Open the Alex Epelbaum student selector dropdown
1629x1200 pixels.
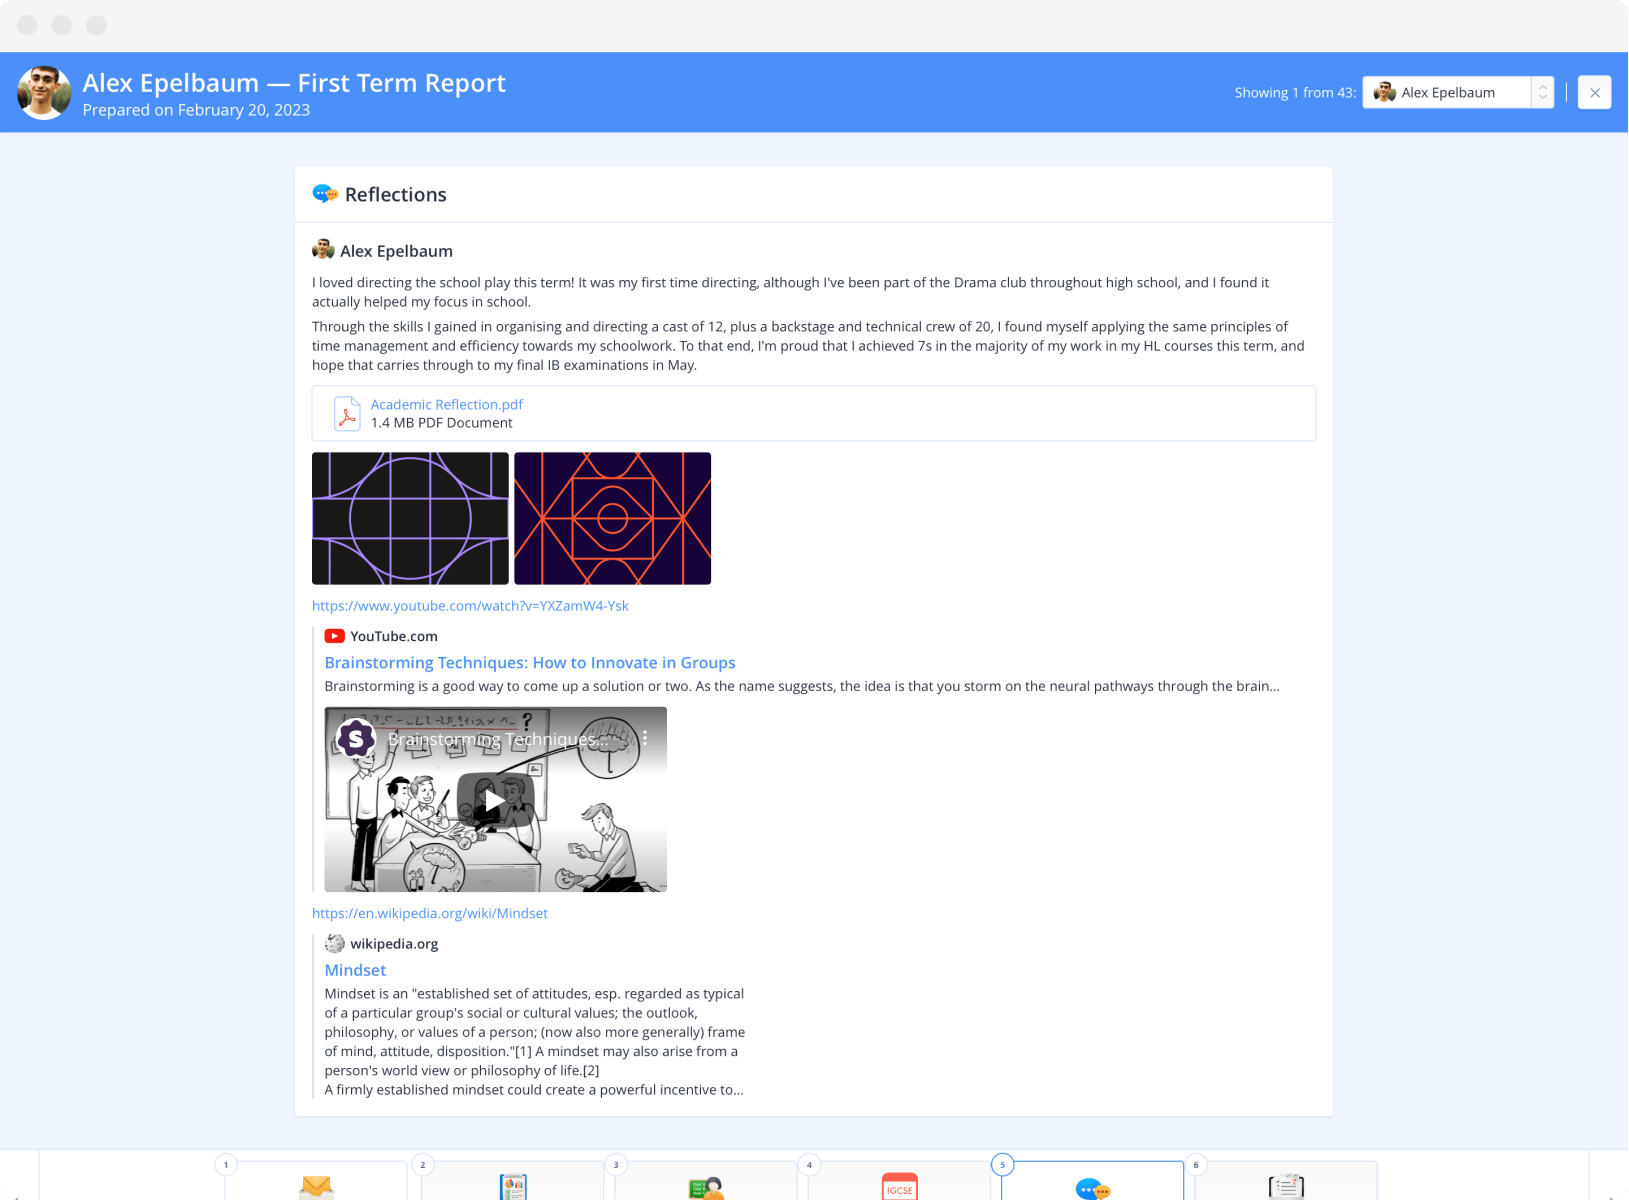[x=1447, y=92]
